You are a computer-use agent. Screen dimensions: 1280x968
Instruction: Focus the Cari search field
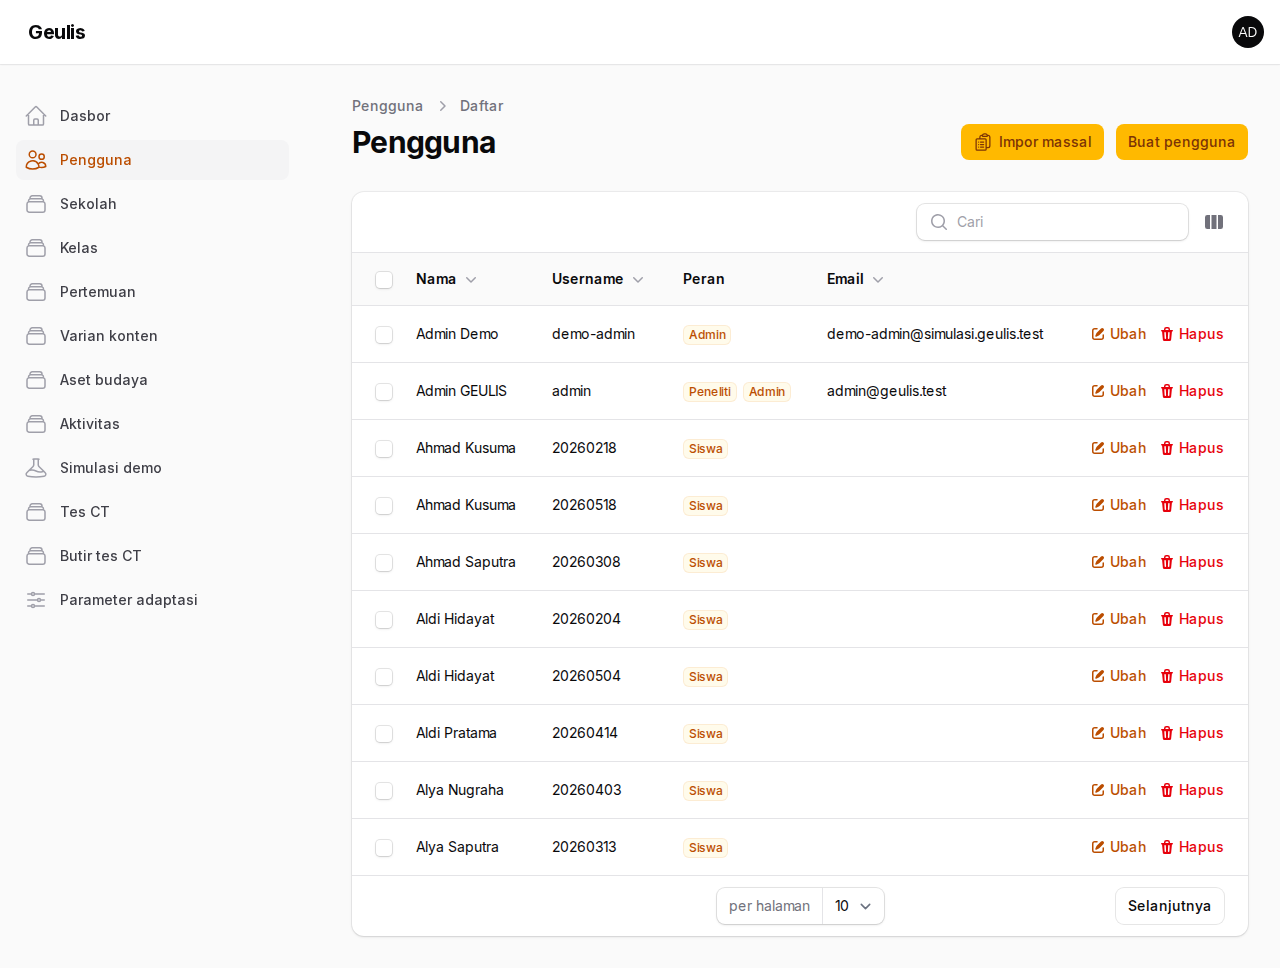click(1052, 222)
